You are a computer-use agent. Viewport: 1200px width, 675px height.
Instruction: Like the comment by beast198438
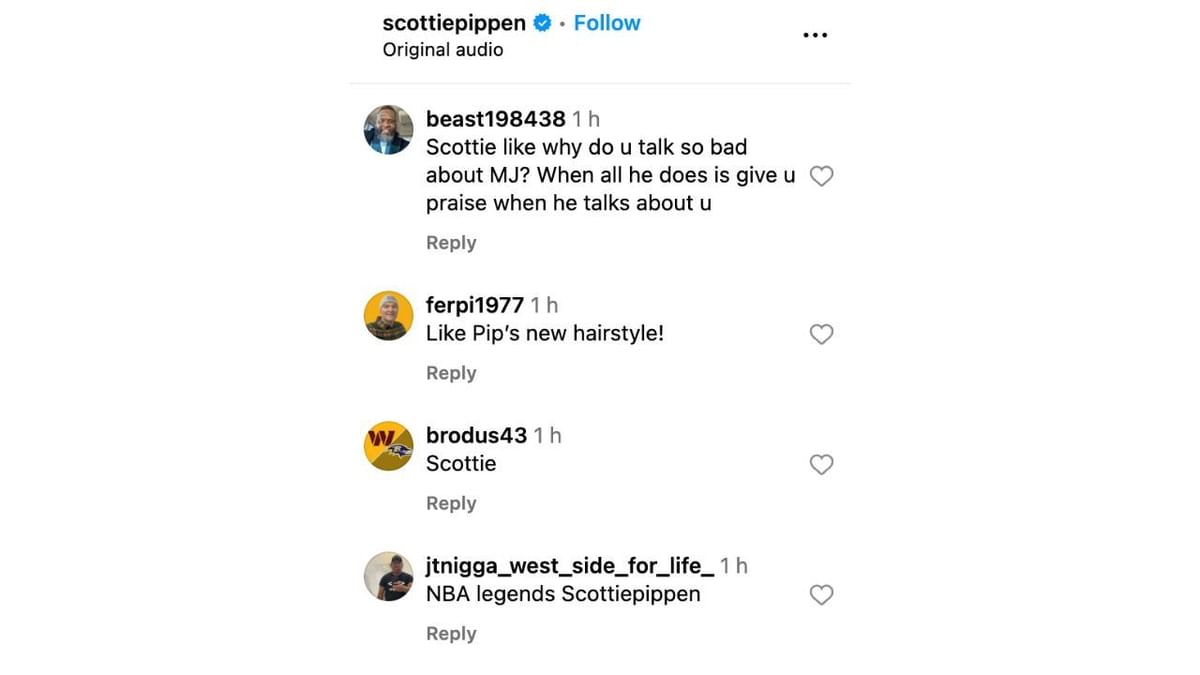tap(821, 176)
